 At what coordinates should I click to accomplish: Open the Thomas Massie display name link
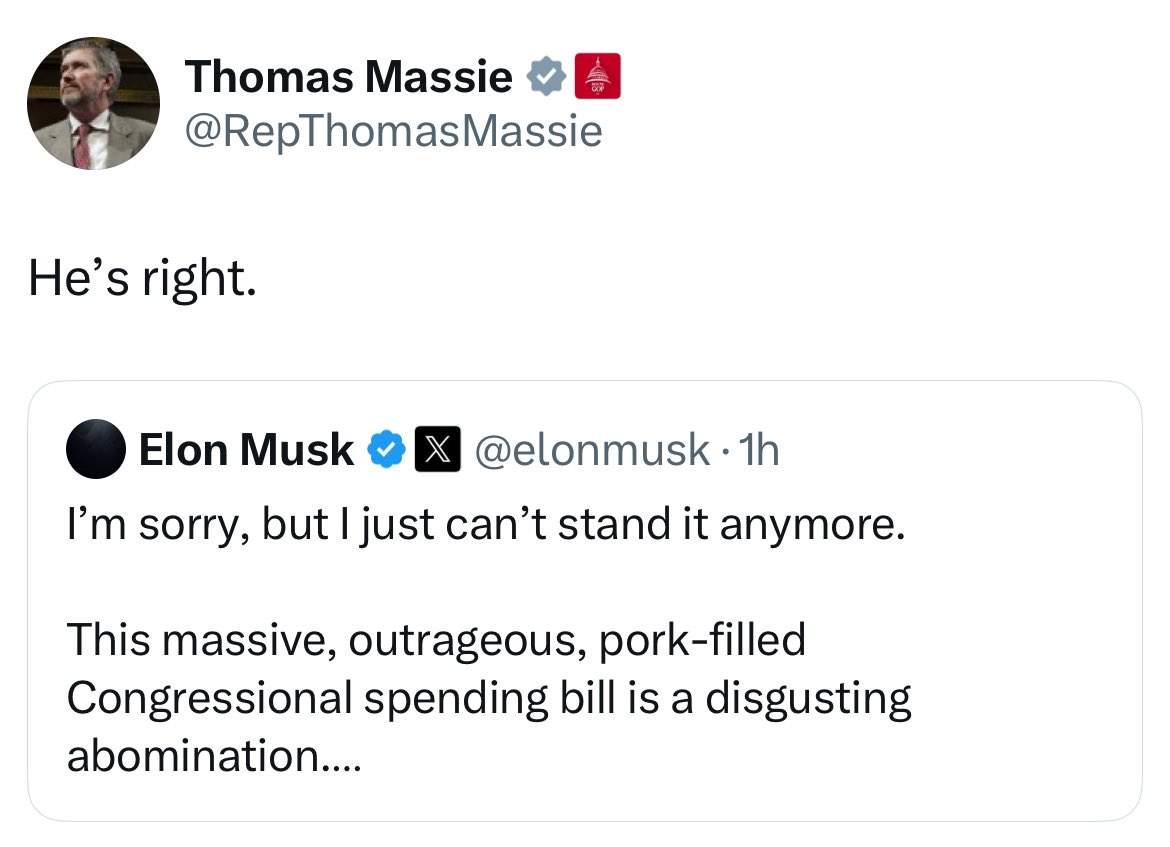pyautogui.click(x=348, y=77)
